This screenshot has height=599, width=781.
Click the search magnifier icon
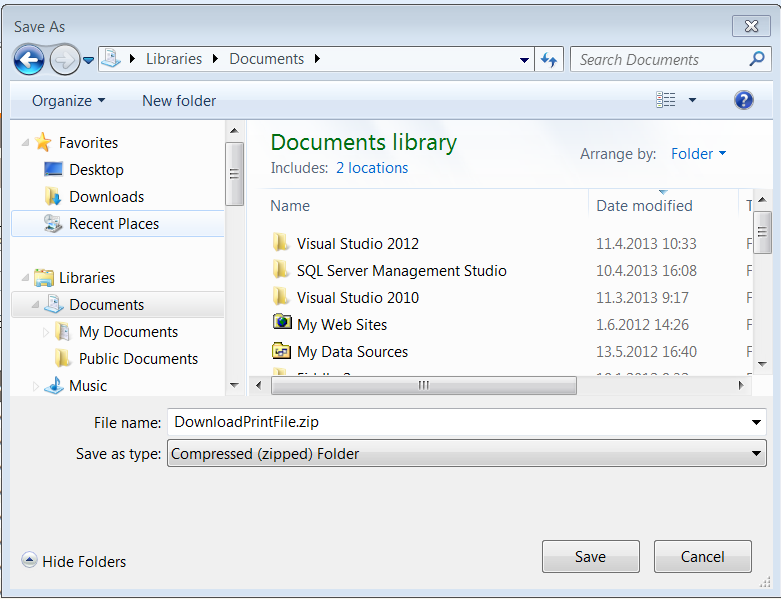tap(757, 59)
